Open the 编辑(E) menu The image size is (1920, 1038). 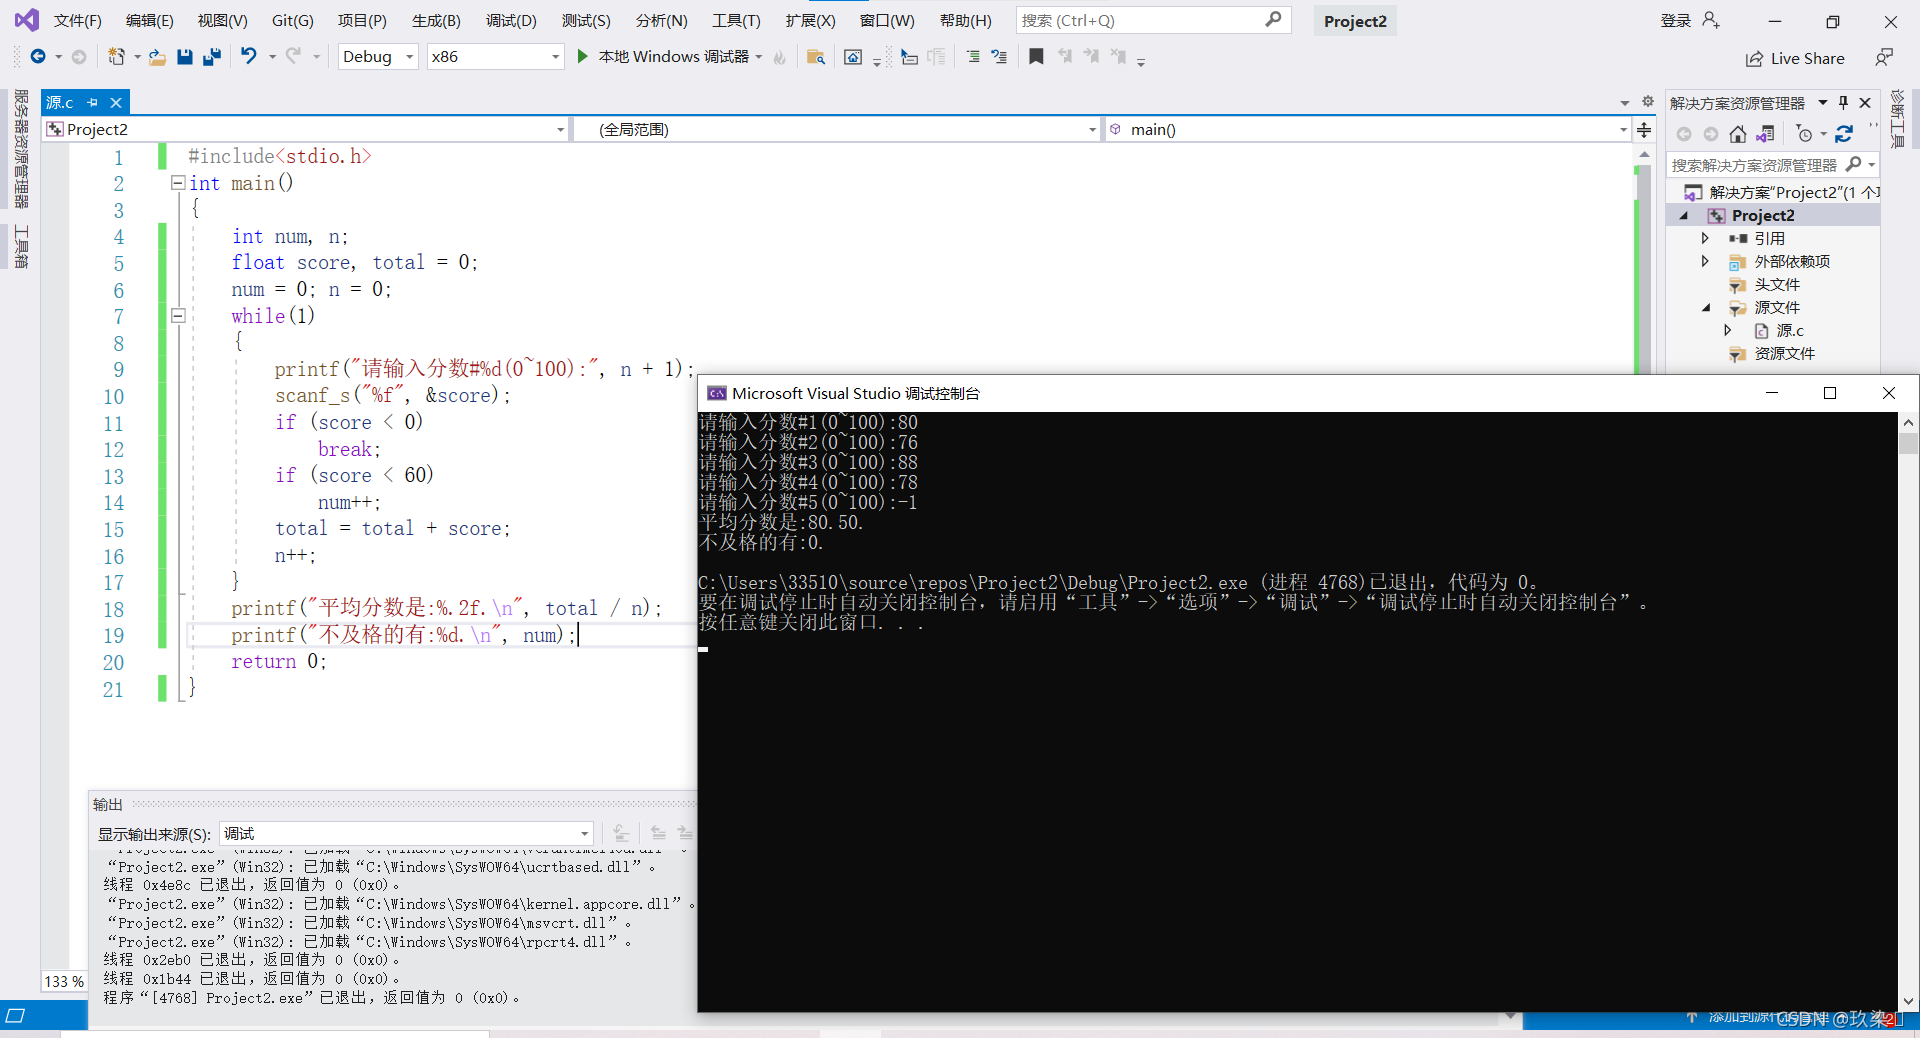click(149, 20)
